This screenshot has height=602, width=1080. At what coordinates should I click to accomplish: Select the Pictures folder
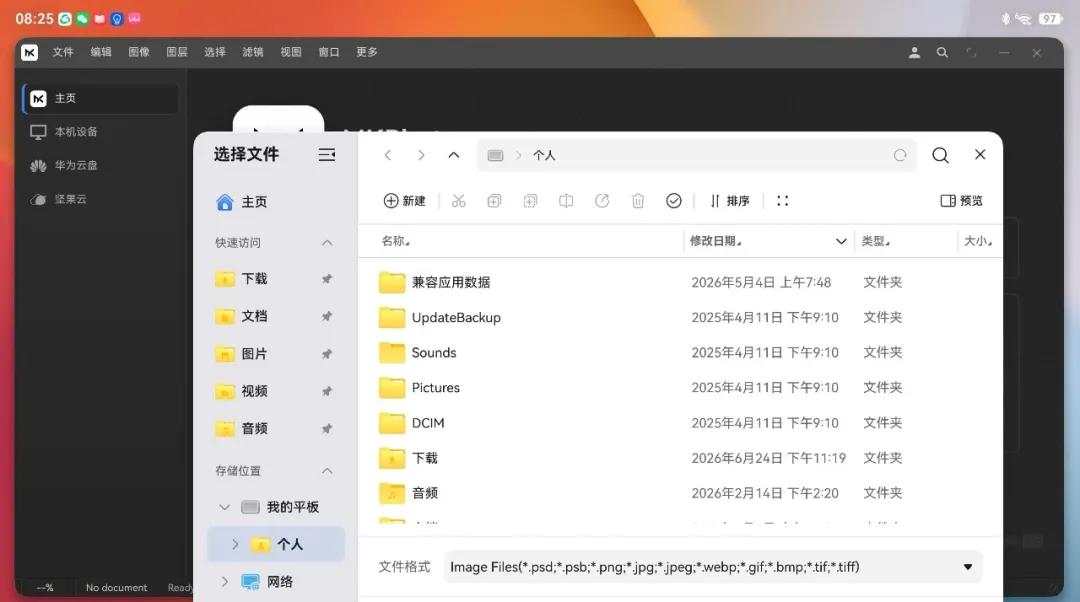pos(681,388)
